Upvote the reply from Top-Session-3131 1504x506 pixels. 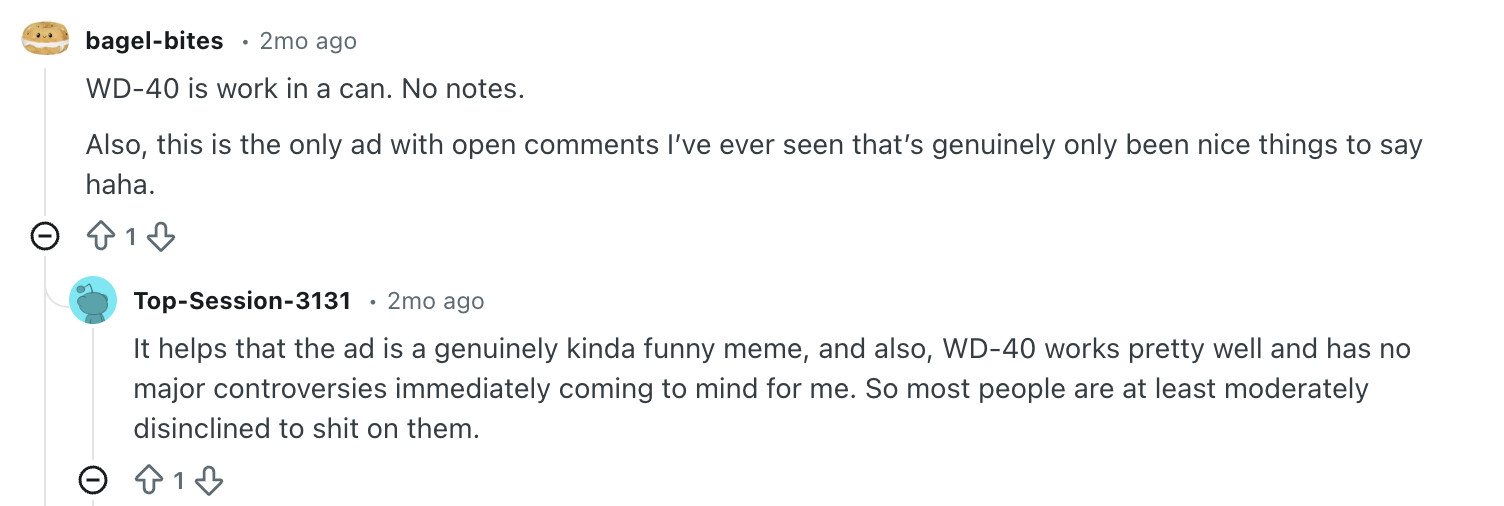pyautogui.click(x=150, y=481)
